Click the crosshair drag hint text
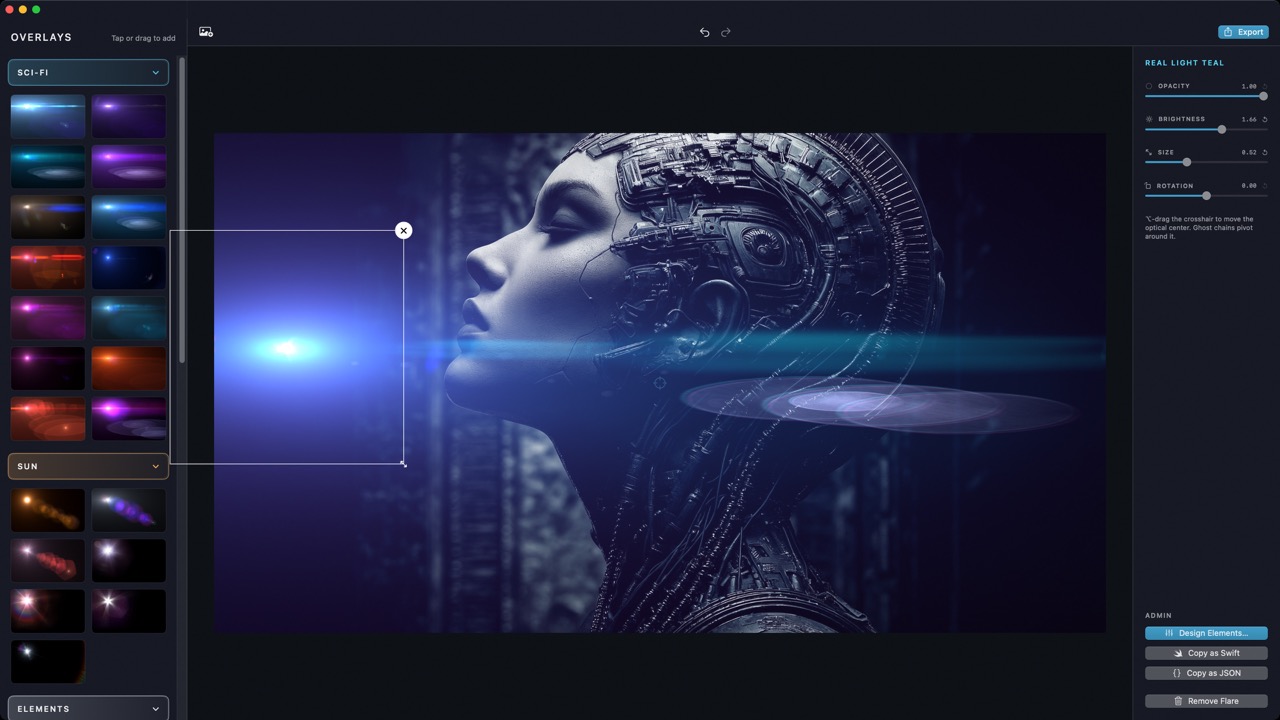 (1199, 228)
